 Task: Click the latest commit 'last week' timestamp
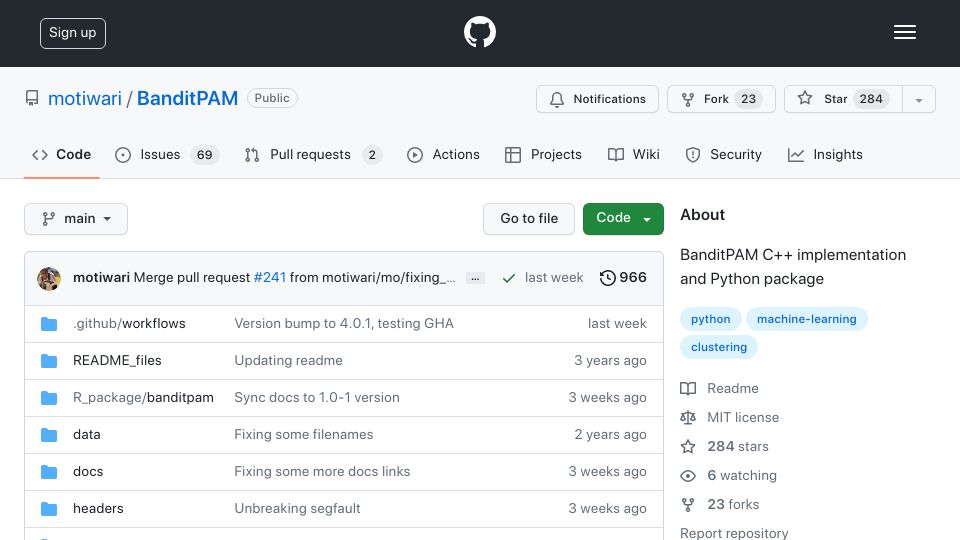(553, 277)
